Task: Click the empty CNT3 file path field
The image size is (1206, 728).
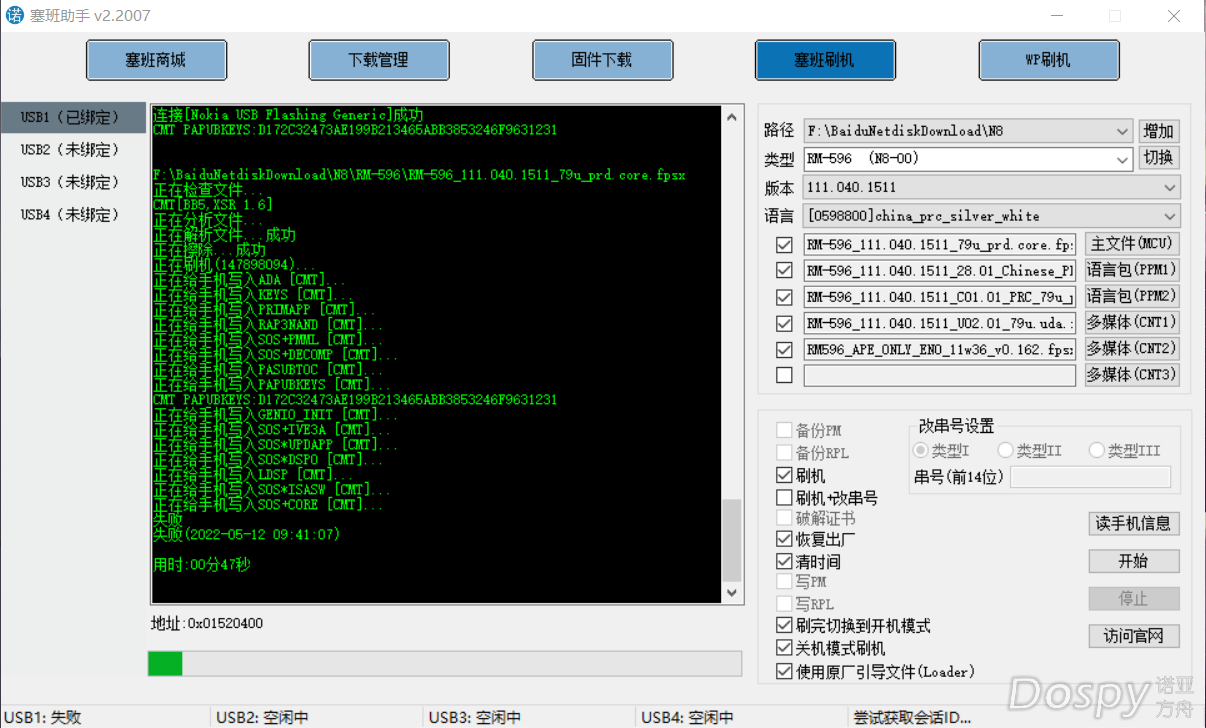Action: point(939,375)
